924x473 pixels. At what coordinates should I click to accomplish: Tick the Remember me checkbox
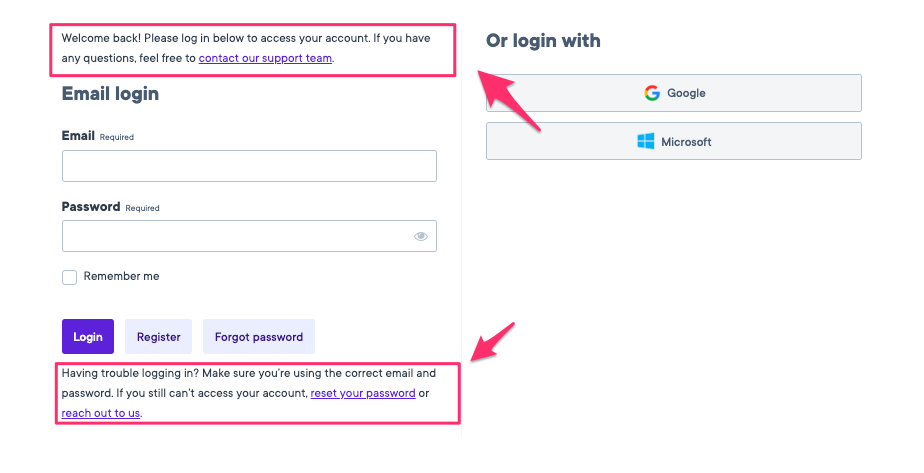click(x=70, y=277)
